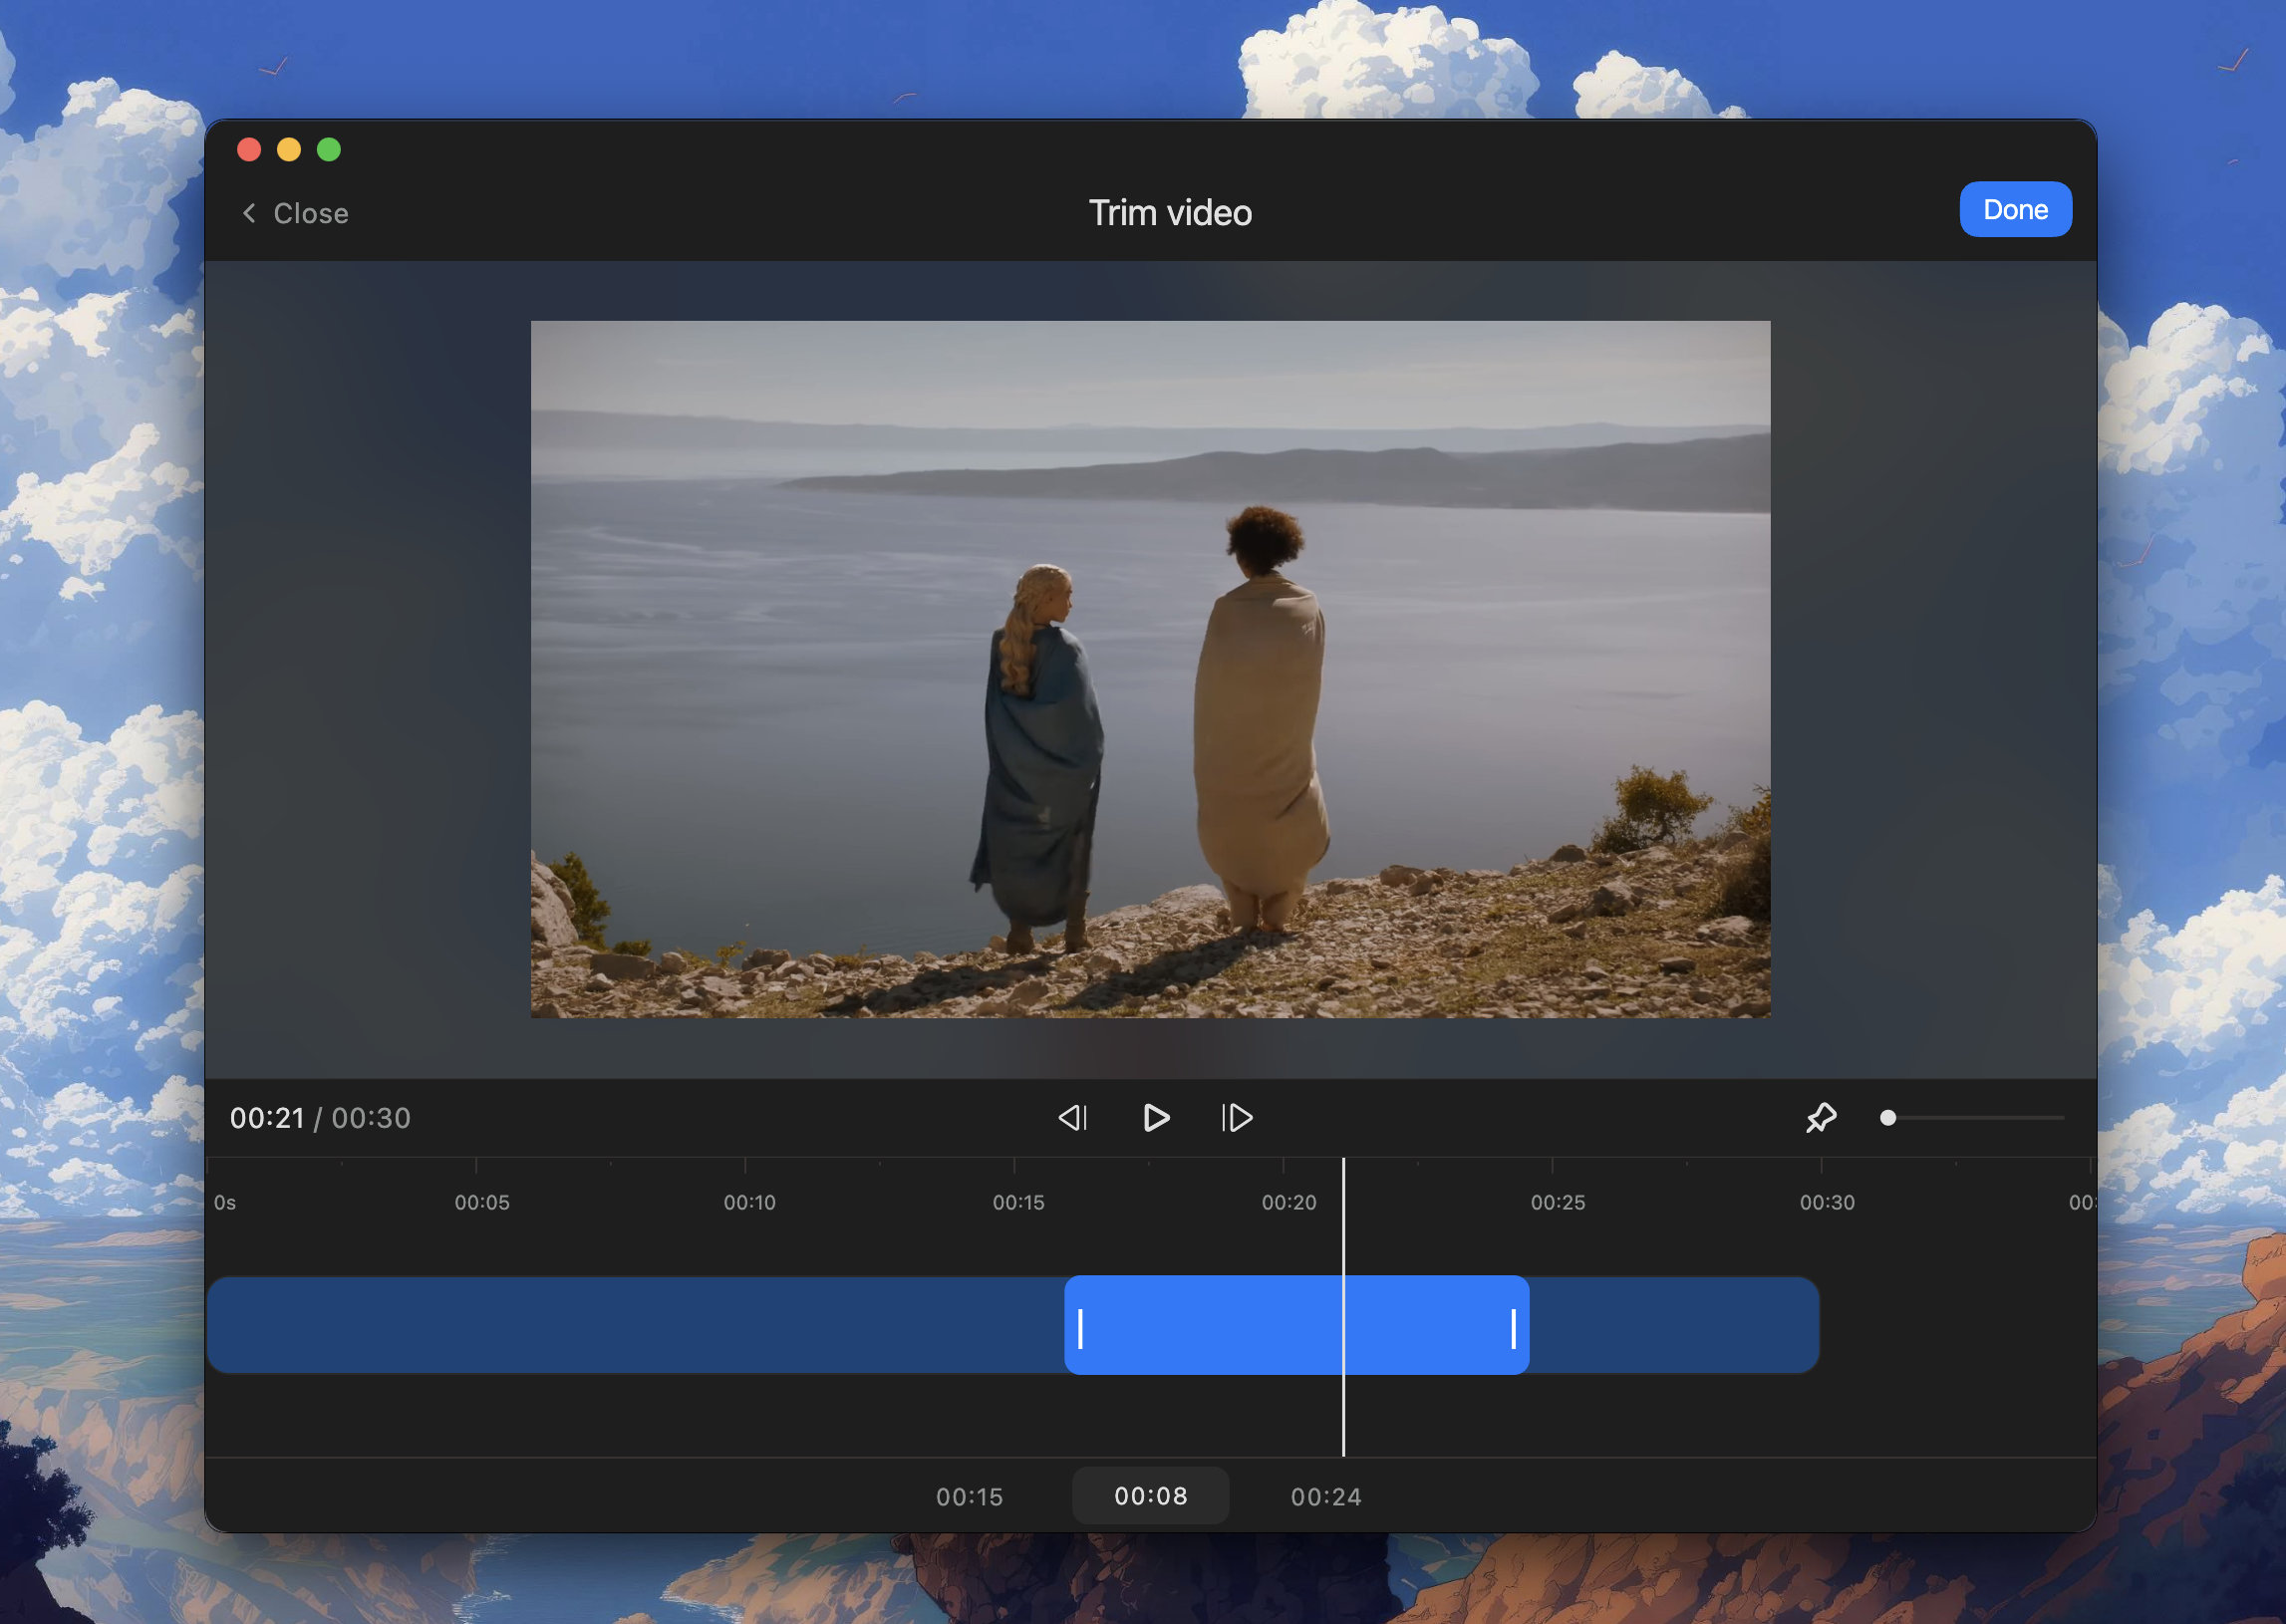Click the right trim handle
Viewport: 2286px width, 1624px height.
point(1513,1329)
